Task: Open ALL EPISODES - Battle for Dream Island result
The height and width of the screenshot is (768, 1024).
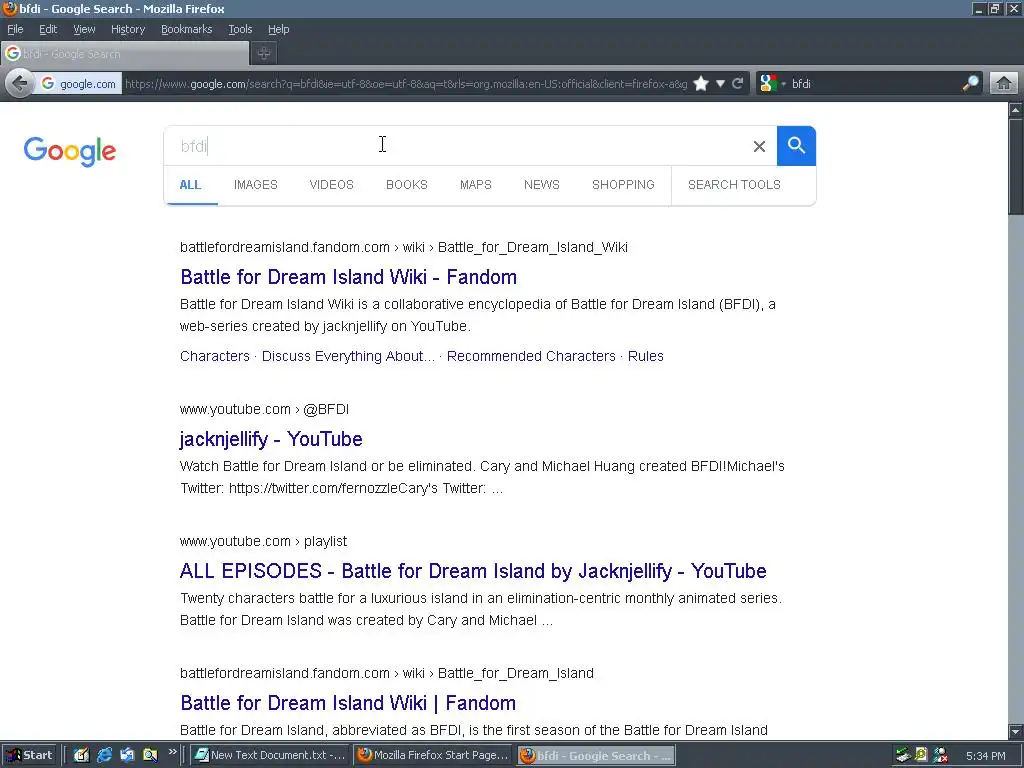Action: (473, 571)
